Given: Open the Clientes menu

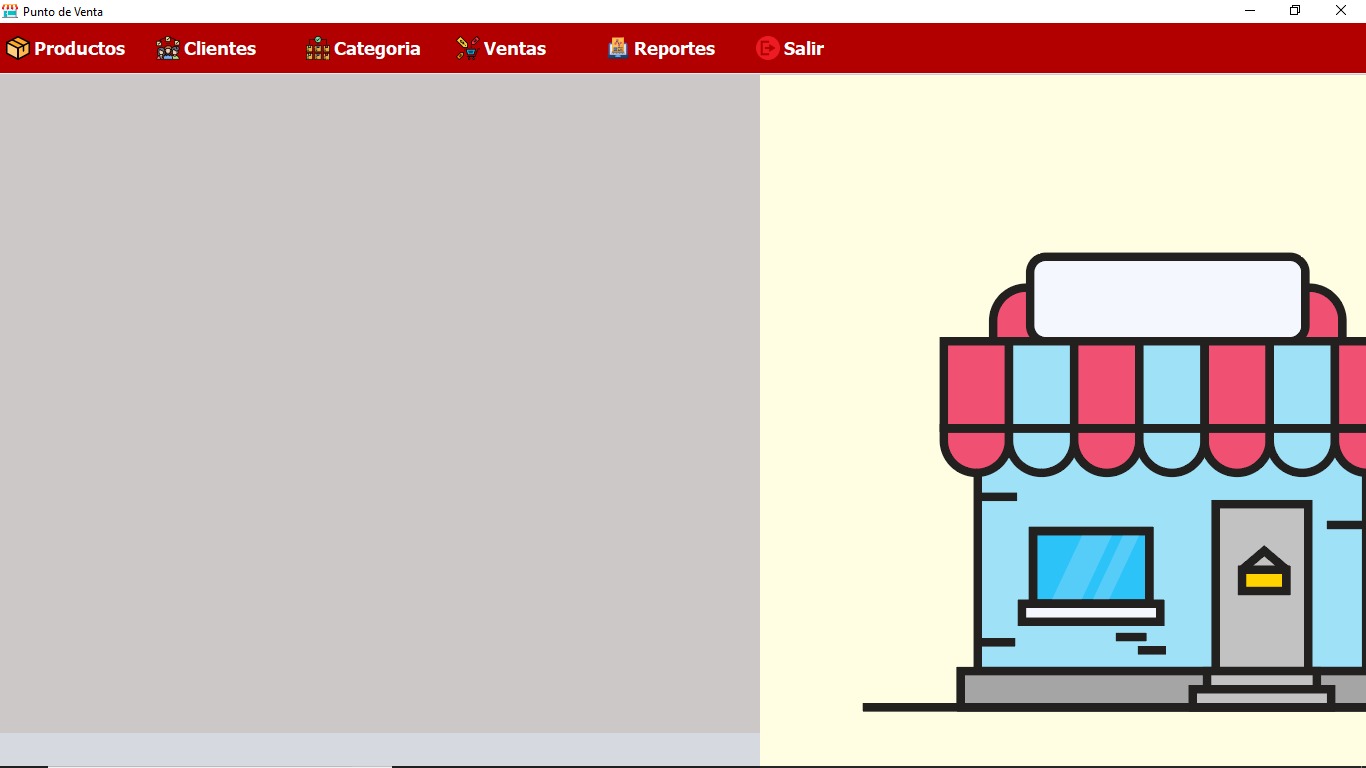Looking at the screenshot, I should coord(207,48).
